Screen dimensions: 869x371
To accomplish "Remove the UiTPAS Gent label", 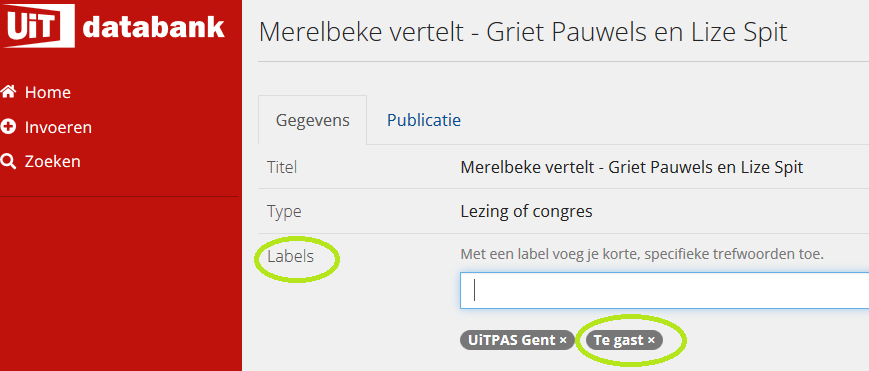I will [563, 340].
